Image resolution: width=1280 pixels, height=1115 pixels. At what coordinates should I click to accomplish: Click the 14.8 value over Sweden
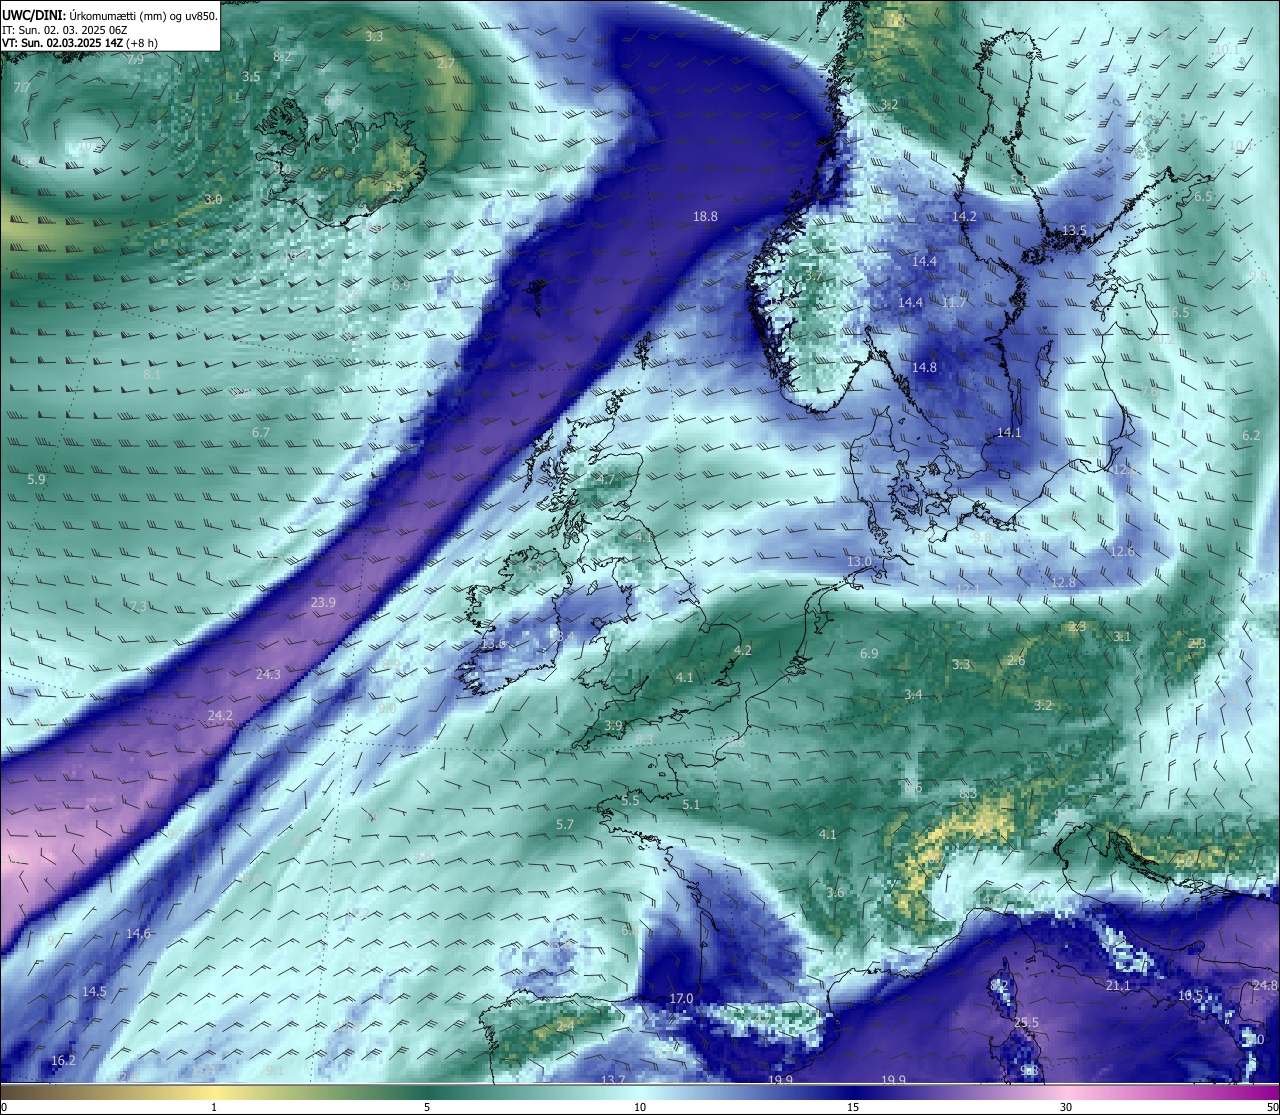tap(924, 367)
